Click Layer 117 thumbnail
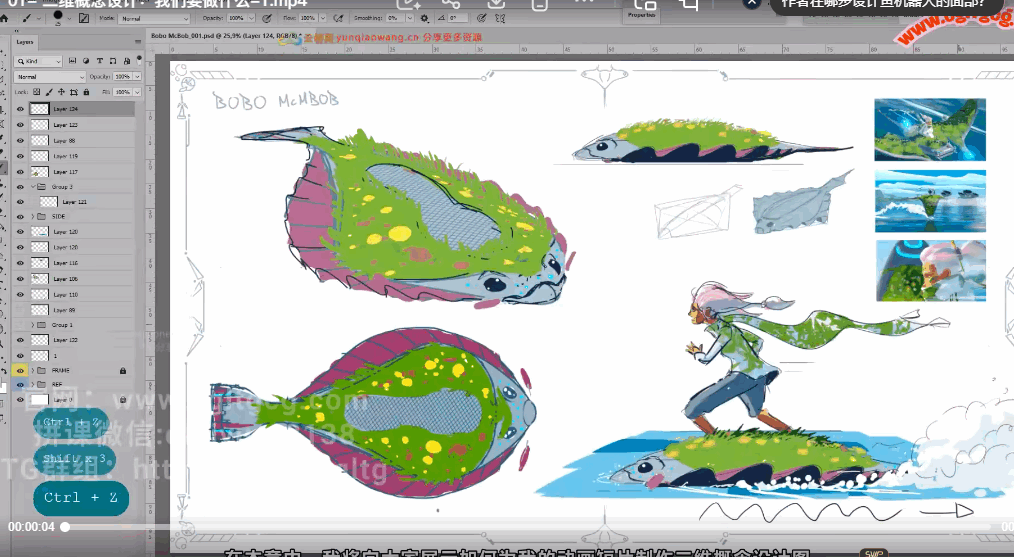This screenshot has height=557, width=1014. coord(40,172)
